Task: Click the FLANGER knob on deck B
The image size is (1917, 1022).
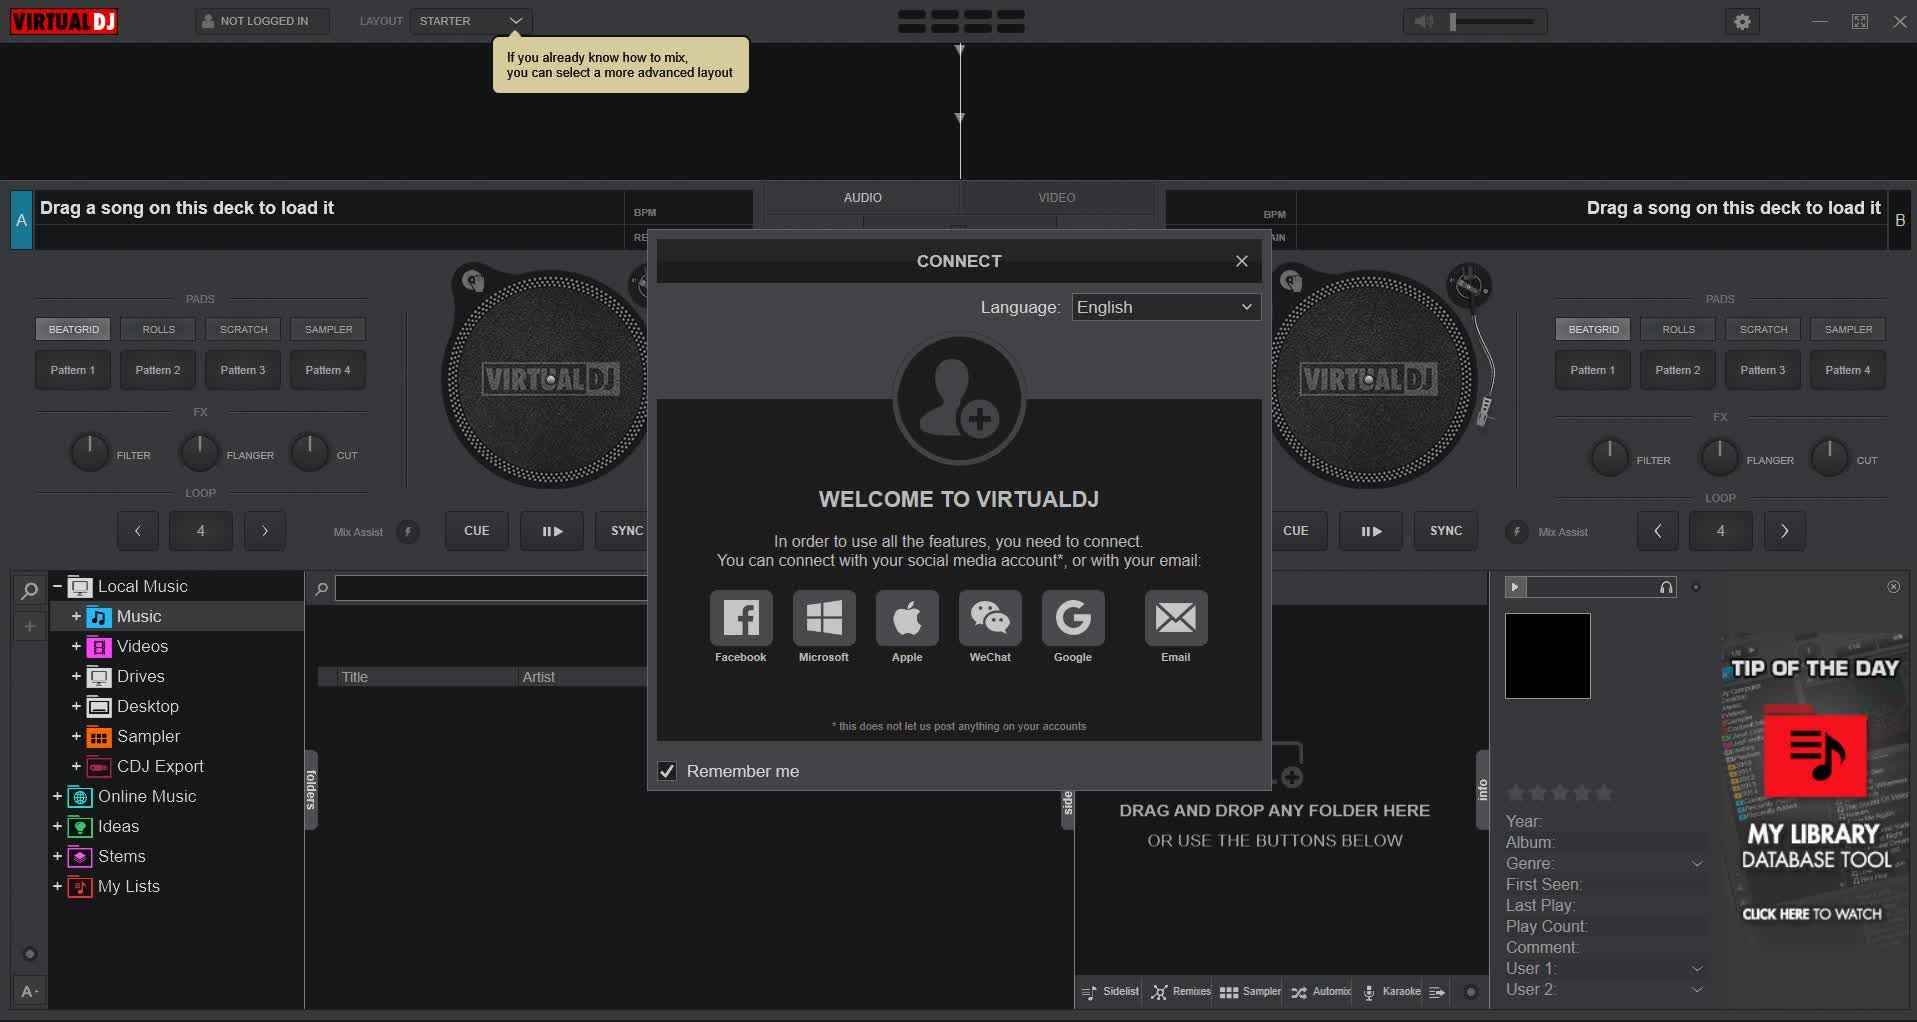Action: (x=1719, y=457)
